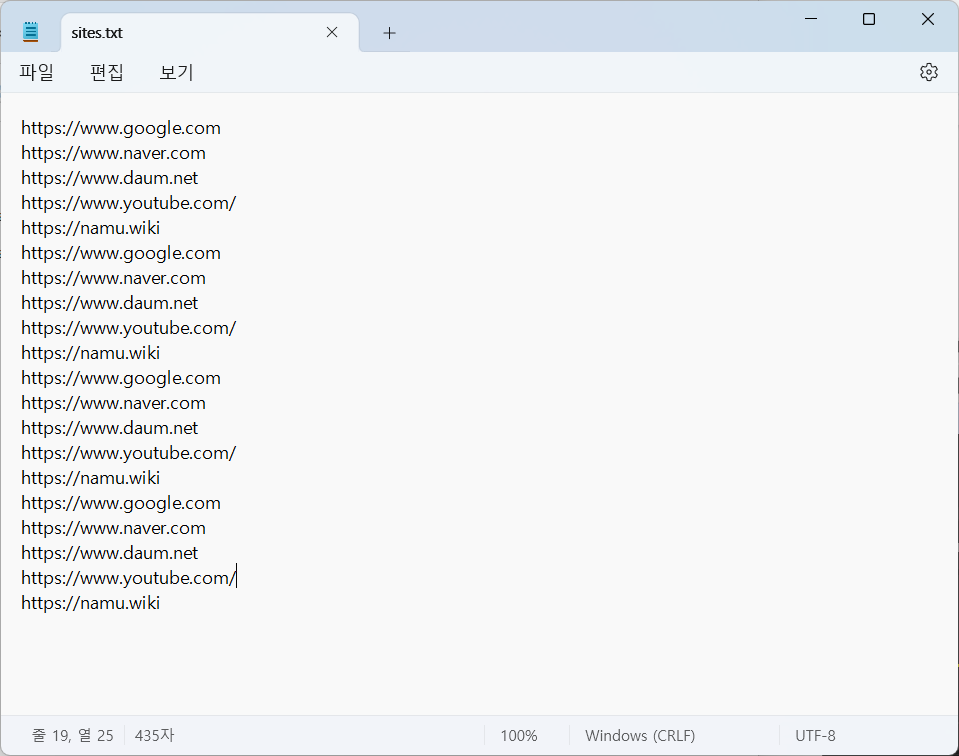Add a new tab with plus button
This screenshot has height=756, width=959.
pyautogui.click(x=390, y=33)
